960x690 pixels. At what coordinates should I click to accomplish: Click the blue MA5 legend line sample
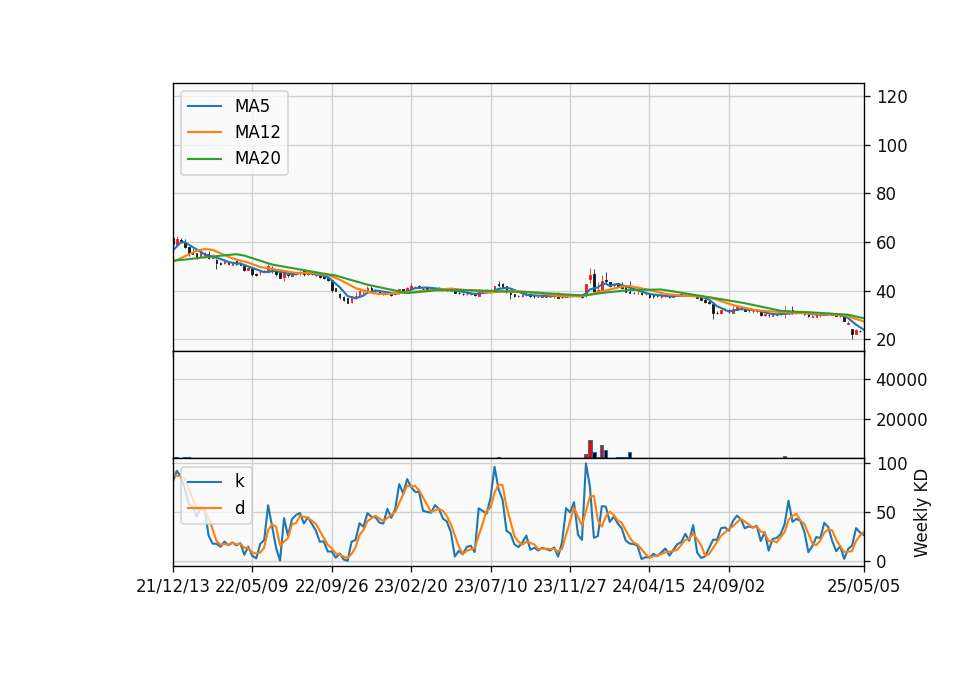pos(204,106)
